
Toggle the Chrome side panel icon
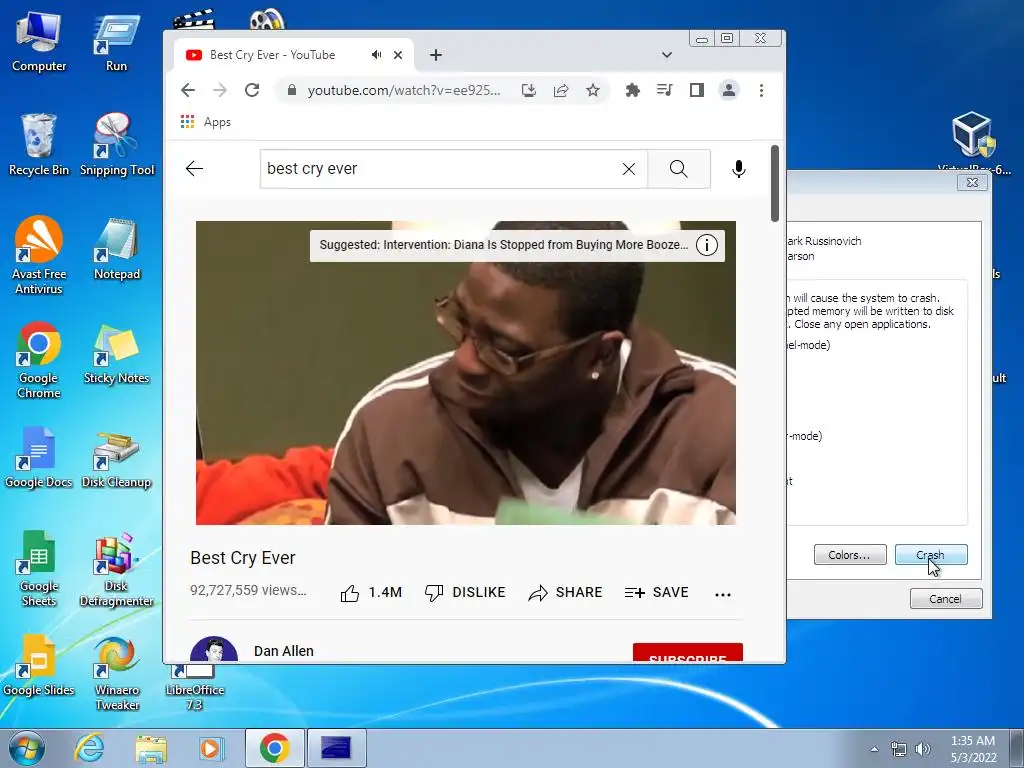tap(697, 90)
